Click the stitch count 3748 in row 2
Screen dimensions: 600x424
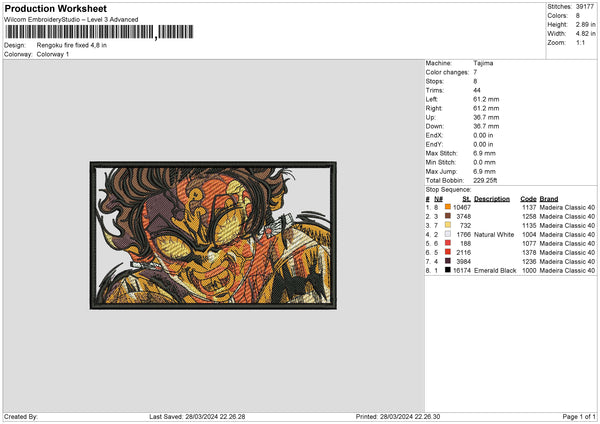click(x=463, y=217)
